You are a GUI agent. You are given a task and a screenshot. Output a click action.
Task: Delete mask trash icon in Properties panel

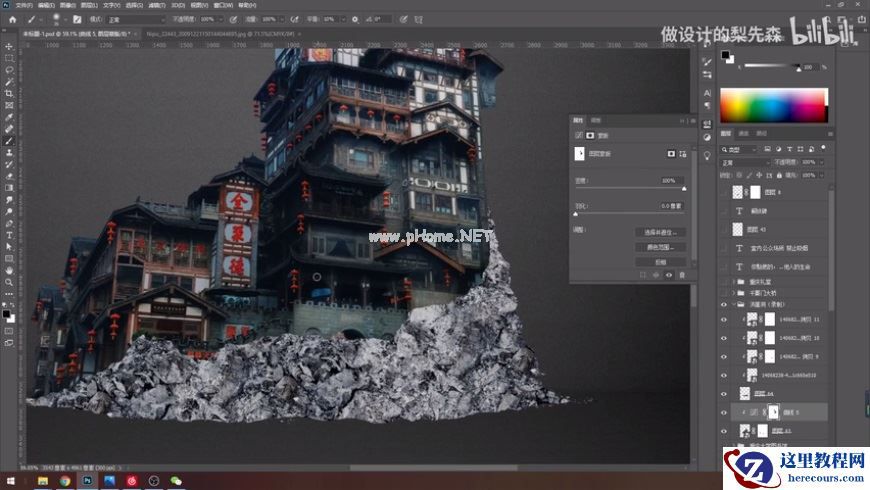pos(682,275)
